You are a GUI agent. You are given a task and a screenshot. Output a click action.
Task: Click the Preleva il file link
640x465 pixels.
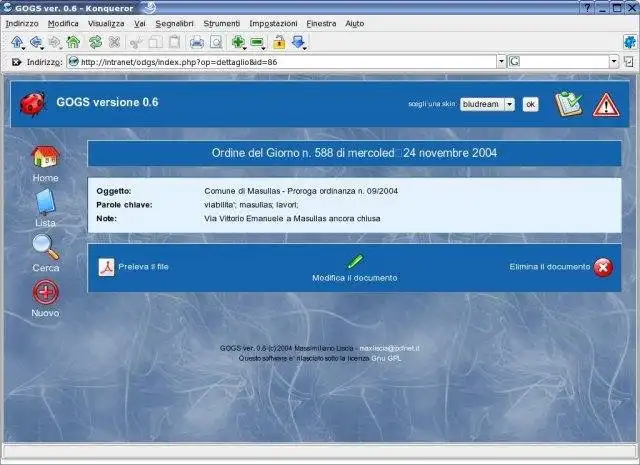143,267
